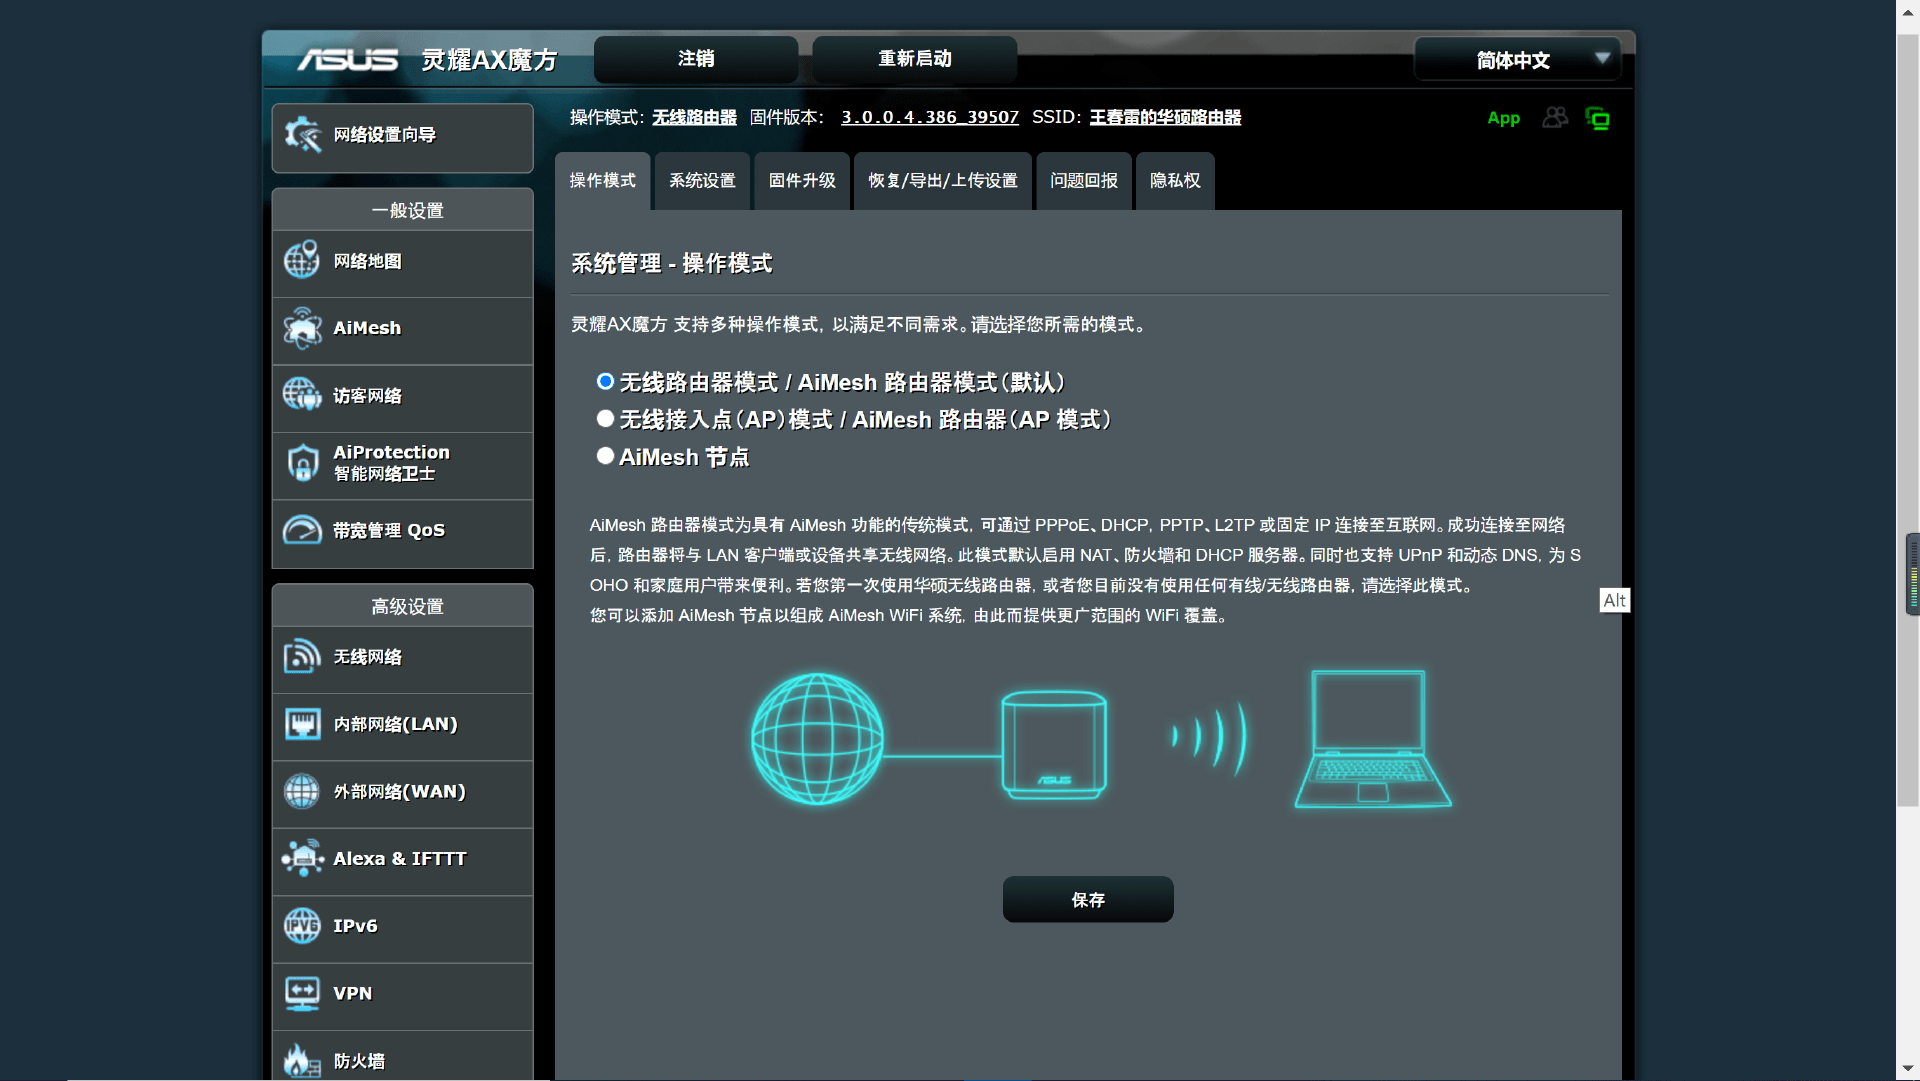This screenshot has height=1081, width=1920.
Task: Click the green App link
Action: [x=1503, y=118]
